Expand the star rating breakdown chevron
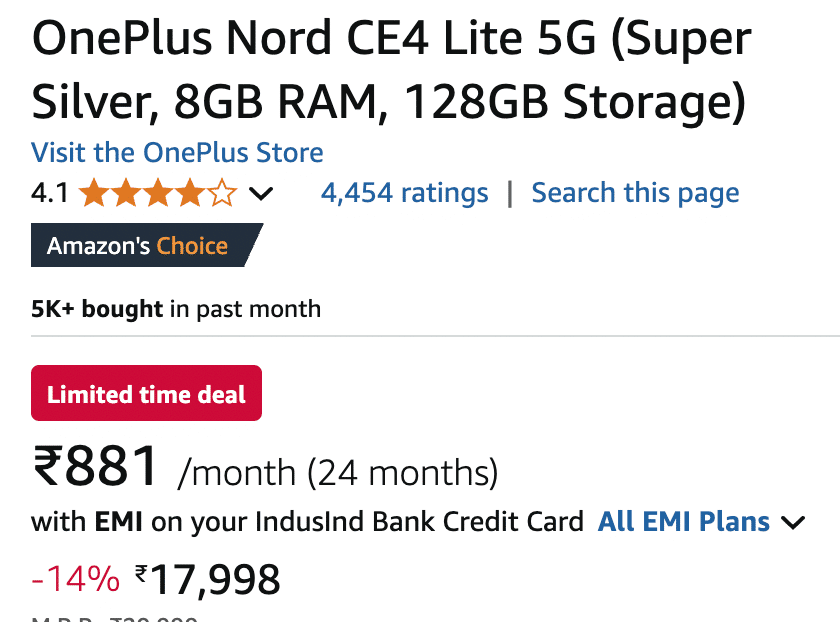This screenshot has height=622, width=840. pos(260,193)
